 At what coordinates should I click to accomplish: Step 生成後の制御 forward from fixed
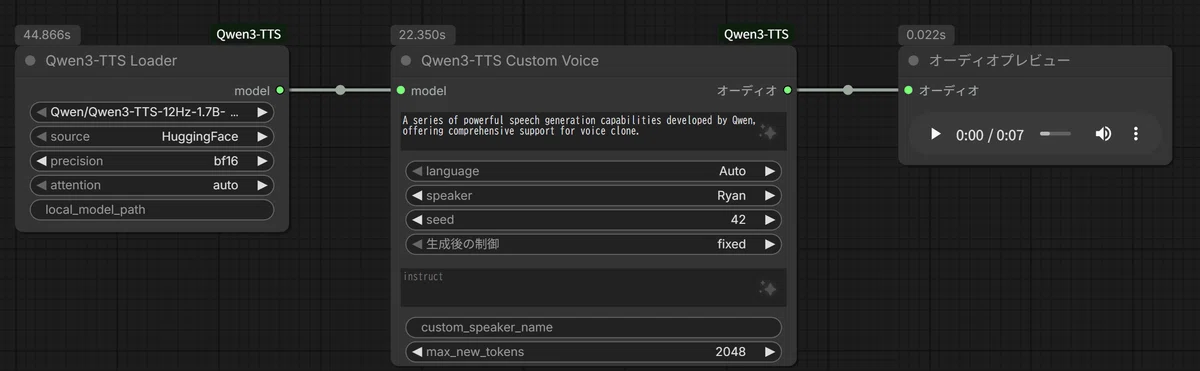769,244
